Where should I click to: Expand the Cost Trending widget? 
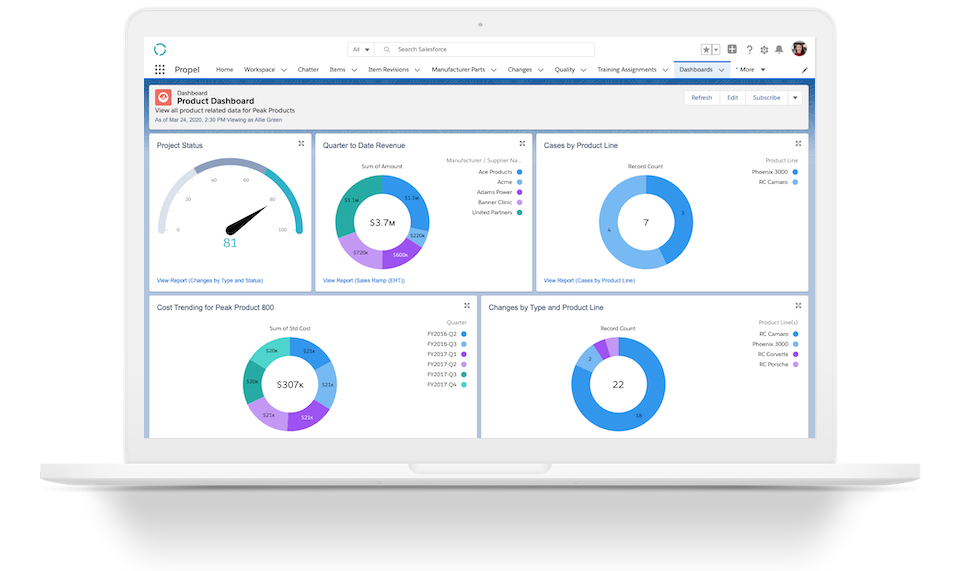coord(467,305)
